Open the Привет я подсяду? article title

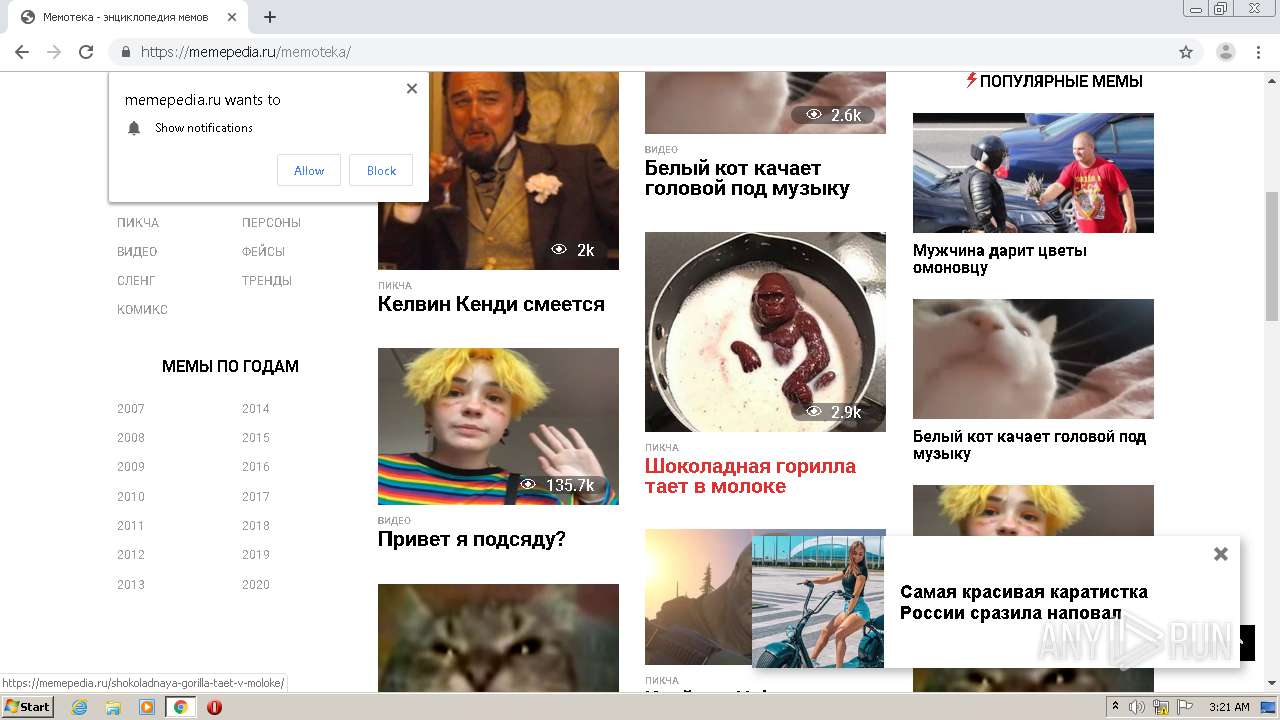(472, 540)
